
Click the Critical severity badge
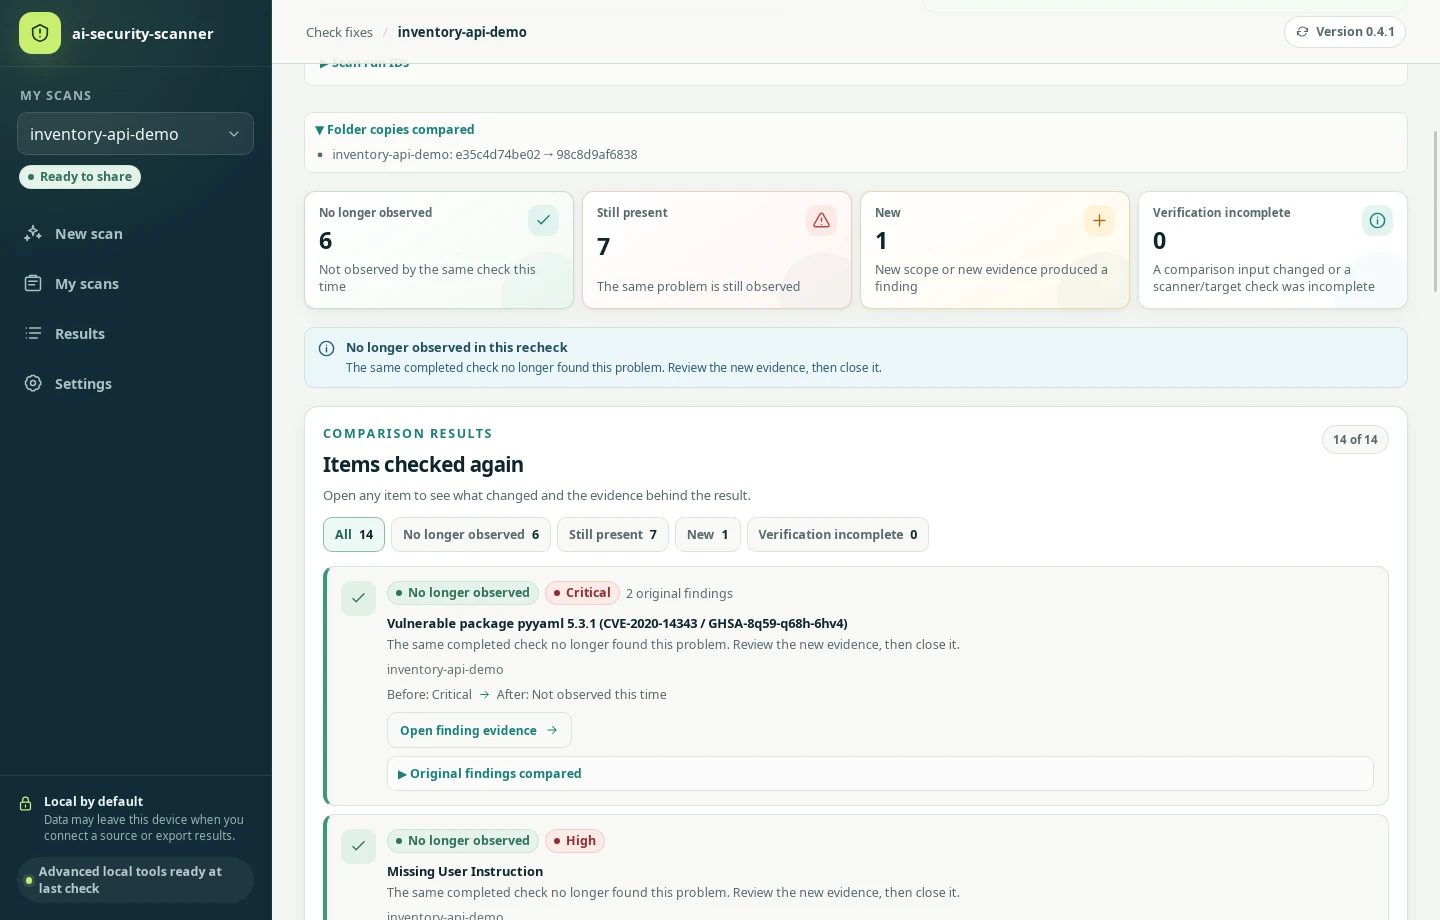(x=582, y=593)
